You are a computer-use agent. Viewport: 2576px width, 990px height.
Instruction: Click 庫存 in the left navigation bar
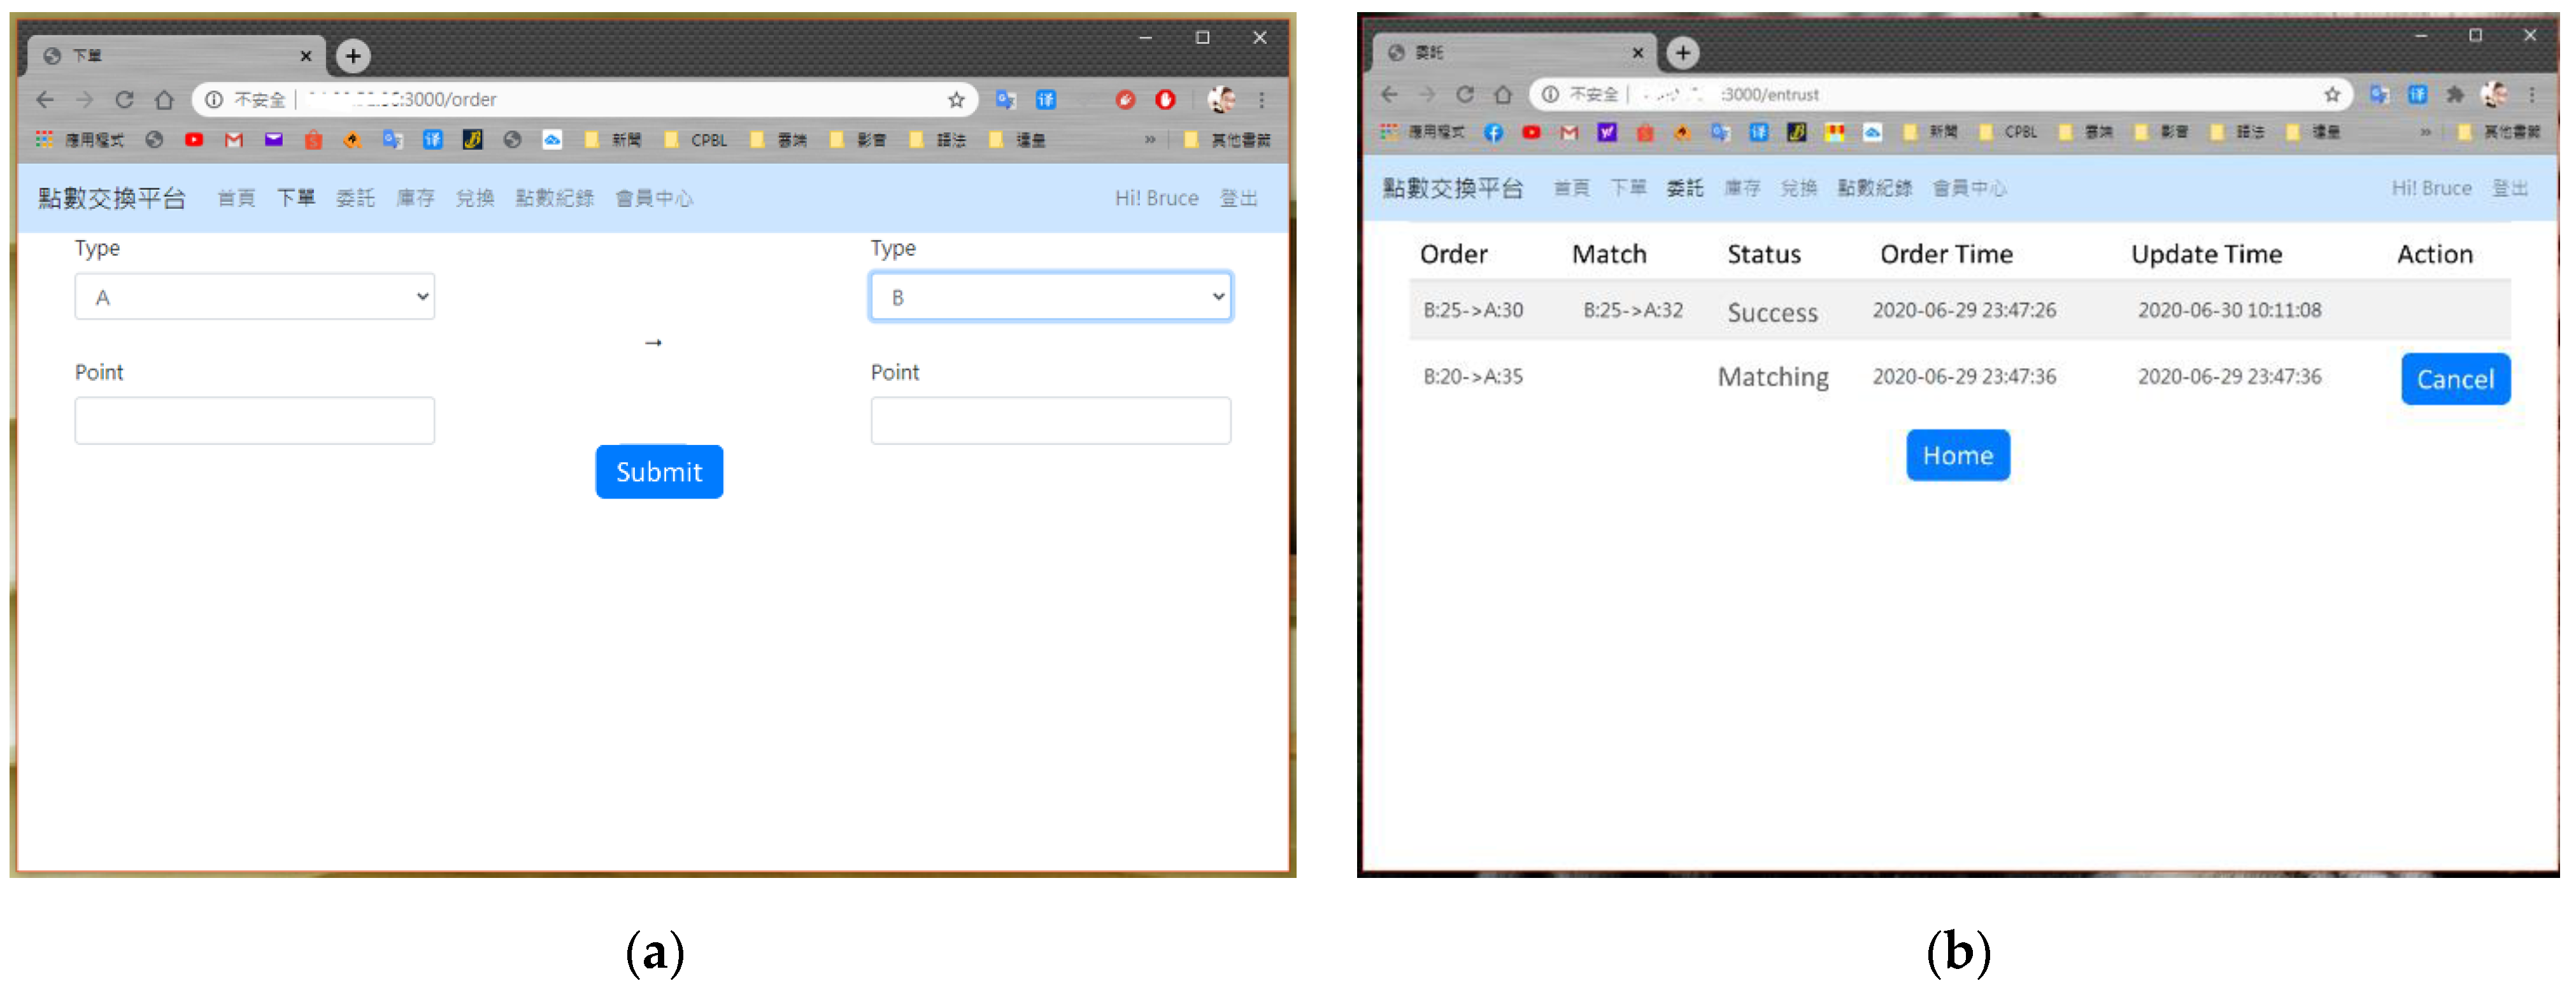pyautogui.click(x=415, y=198)
